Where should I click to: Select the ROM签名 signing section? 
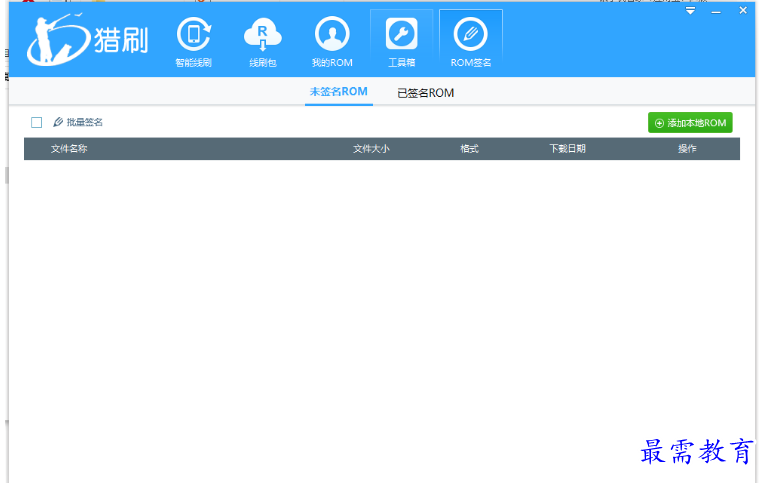(x=470, y=42)
